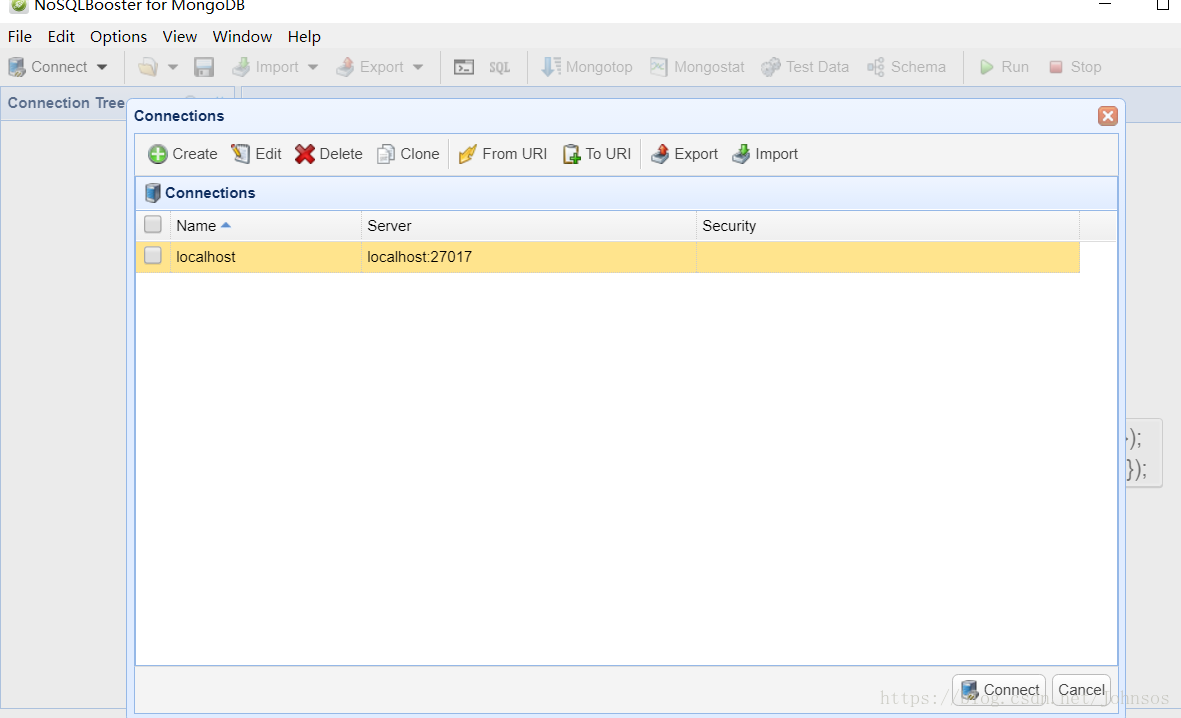
Task: Sort connections by Server column
Action: [528, 226]
